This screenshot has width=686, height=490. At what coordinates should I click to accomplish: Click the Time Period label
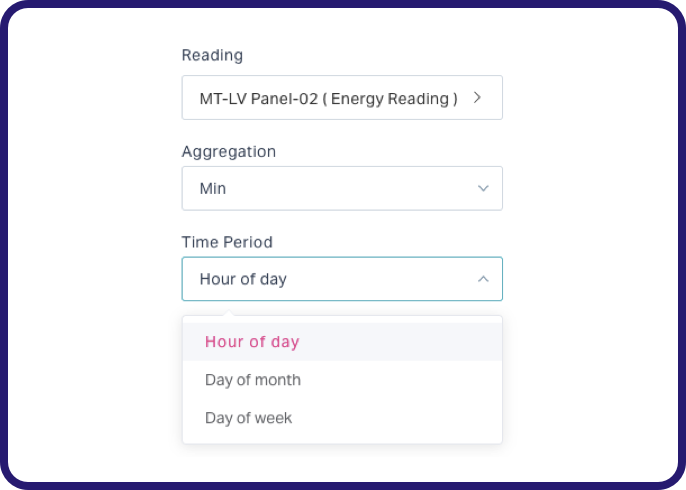[x=227, y=242]
